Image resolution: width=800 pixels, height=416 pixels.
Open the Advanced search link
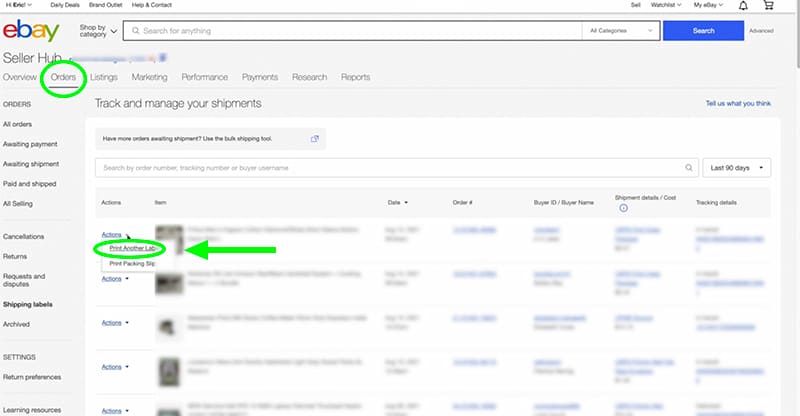pos(761,31)
